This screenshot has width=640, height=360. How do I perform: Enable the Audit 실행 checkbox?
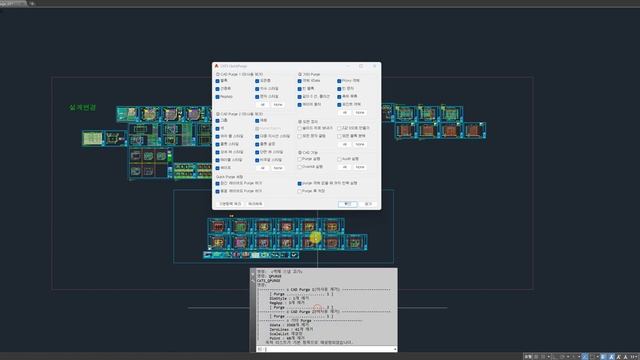pos(339,159)
